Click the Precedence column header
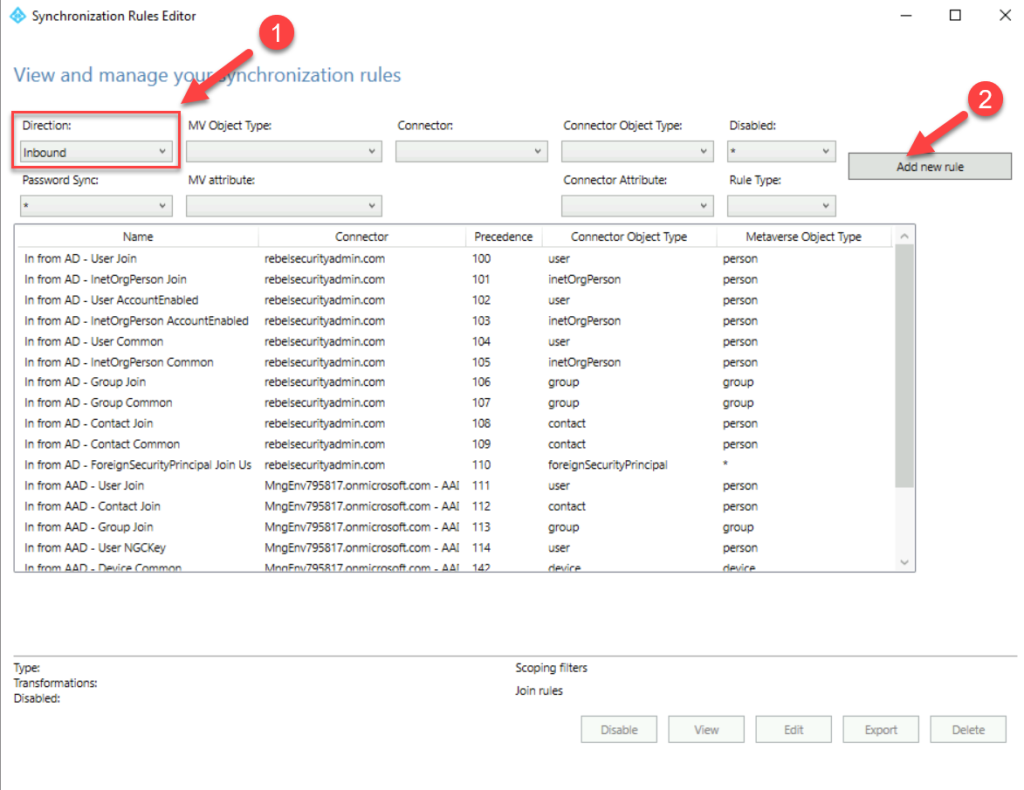Image resolution: width=1024 pixels, height=790 pixels. (503, 236)
